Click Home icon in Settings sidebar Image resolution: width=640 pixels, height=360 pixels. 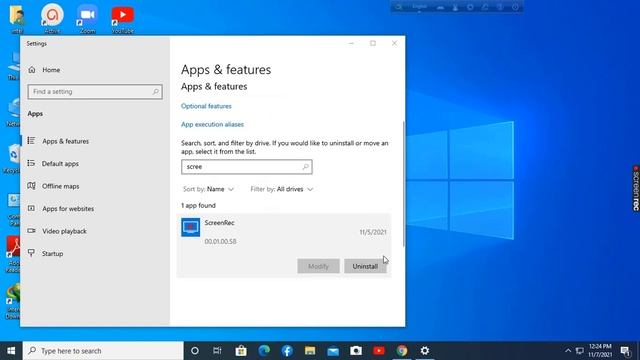click(32, 70)
